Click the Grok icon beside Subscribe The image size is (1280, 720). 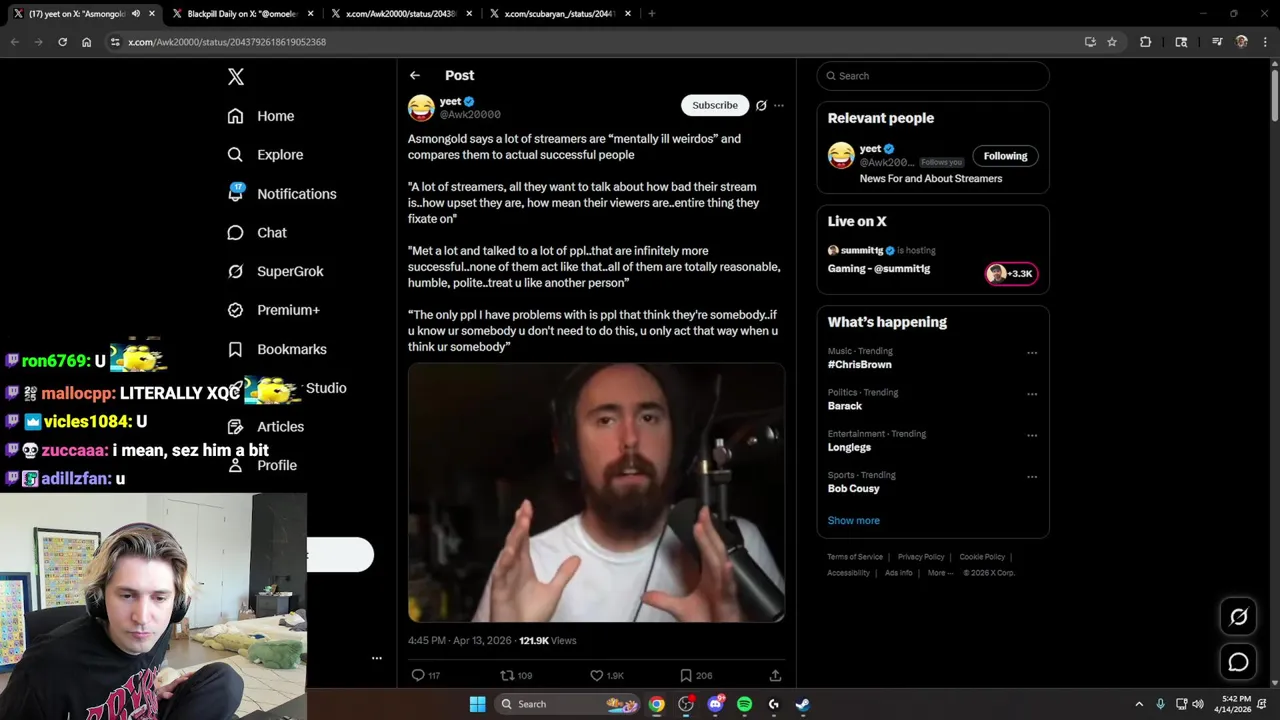[x=761, y=105]
